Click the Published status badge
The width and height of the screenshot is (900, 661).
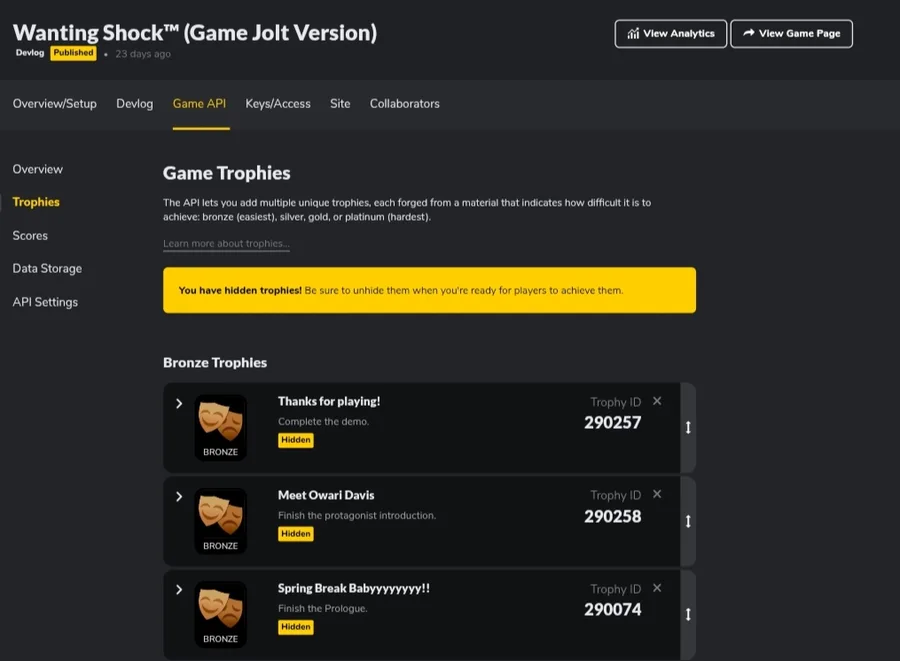73,53
